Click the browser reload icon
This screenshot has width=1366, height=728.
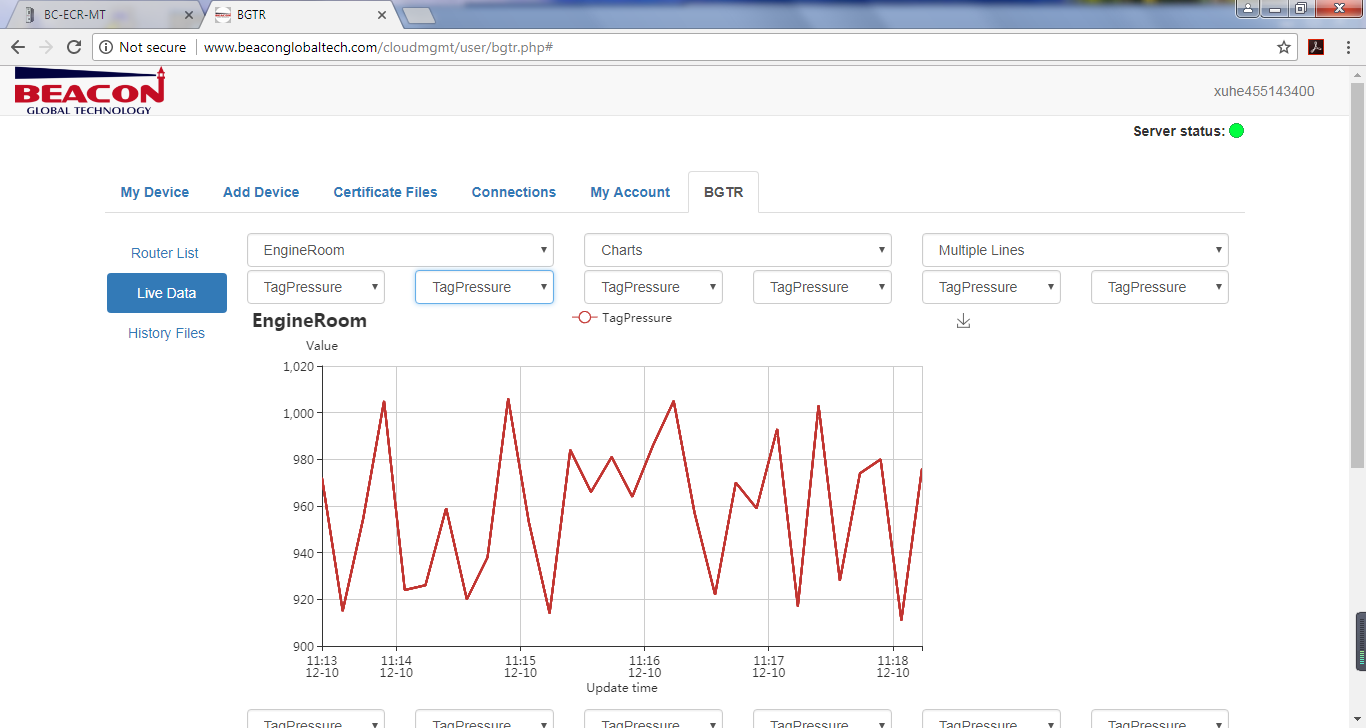click(74, 47)
